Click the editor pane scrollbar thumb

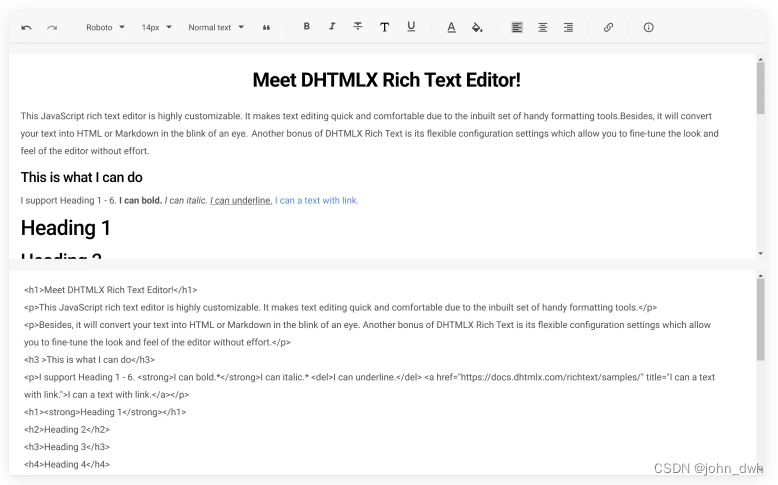click(761, 88)
